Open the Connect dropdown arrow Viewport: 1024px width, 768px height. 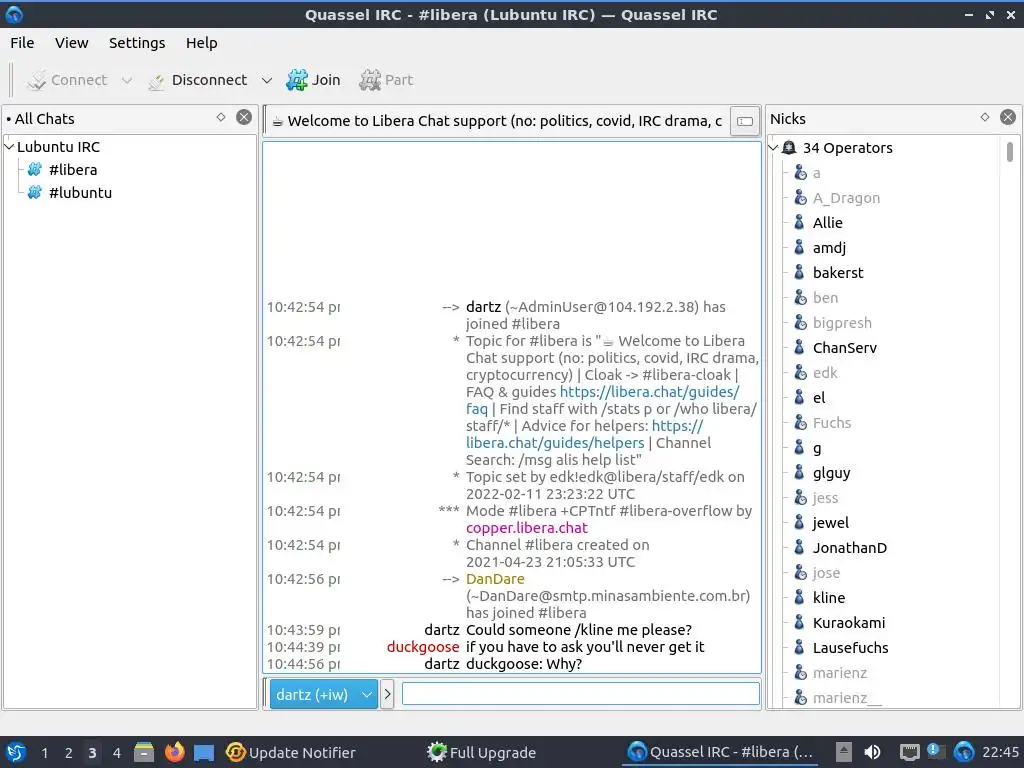coord(127,80)
